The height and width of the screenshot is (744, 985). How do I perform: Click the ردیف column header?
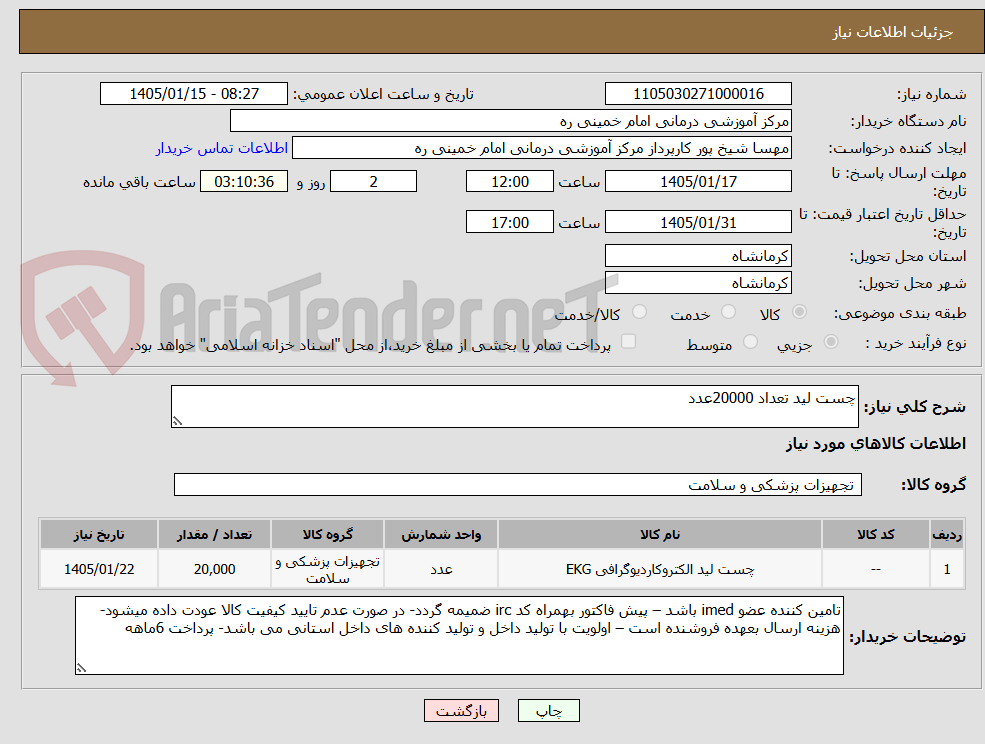click(x=947, y=535)
